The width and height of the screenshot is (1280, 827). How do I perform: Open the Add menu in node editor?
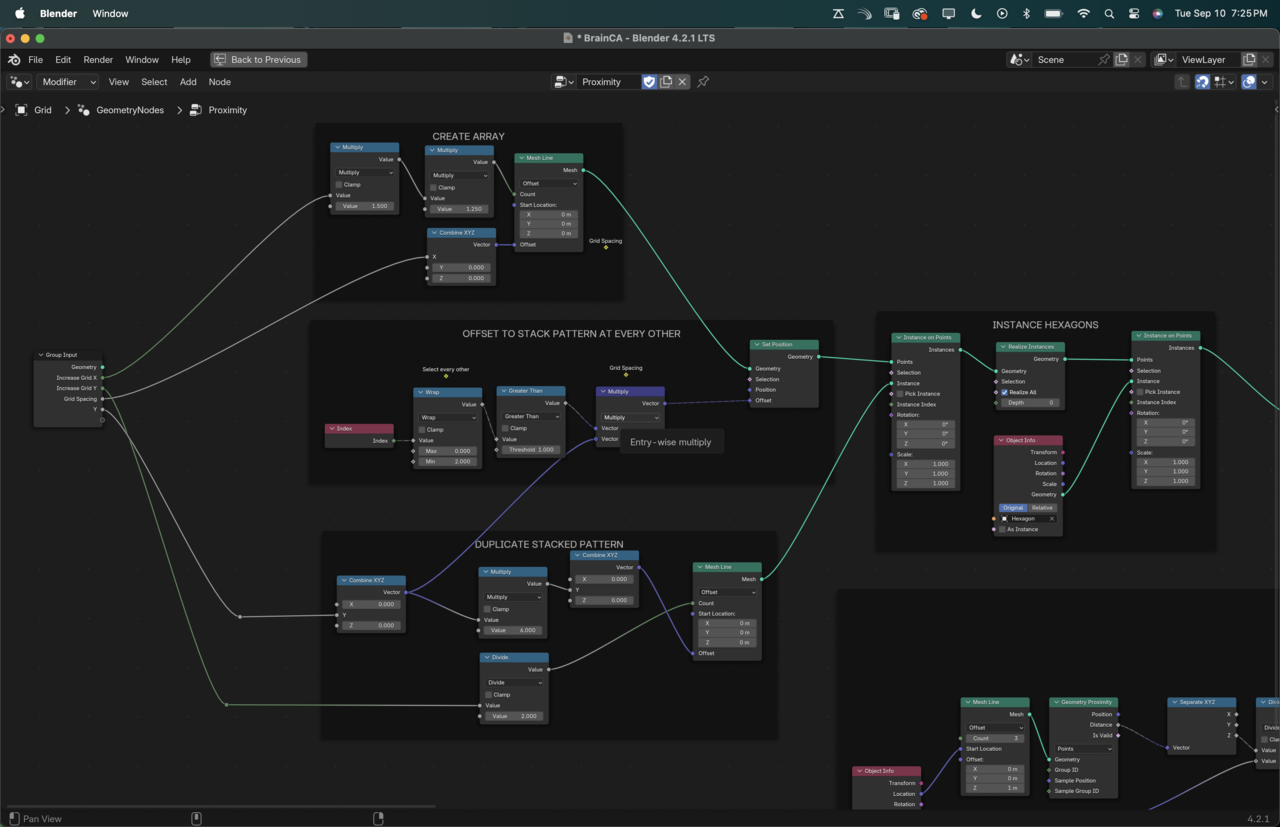(x=188, y=82)
